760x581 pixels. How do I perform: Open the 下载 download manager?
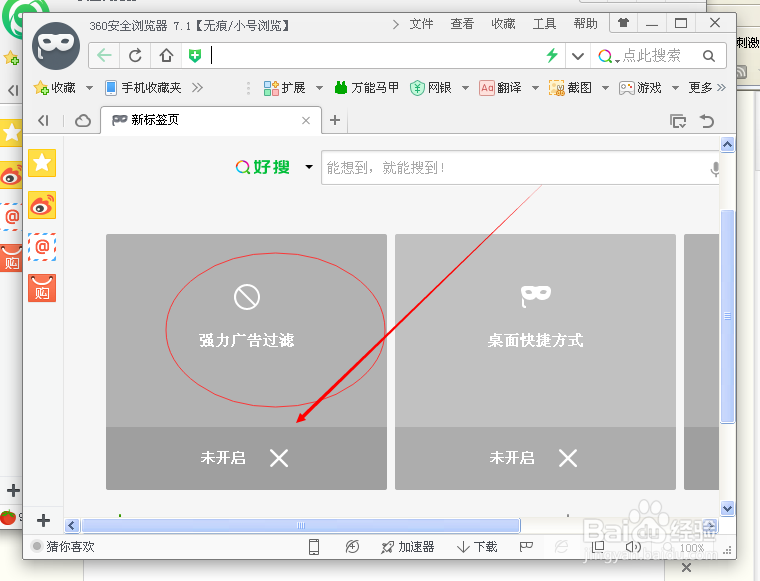(477, 547)
